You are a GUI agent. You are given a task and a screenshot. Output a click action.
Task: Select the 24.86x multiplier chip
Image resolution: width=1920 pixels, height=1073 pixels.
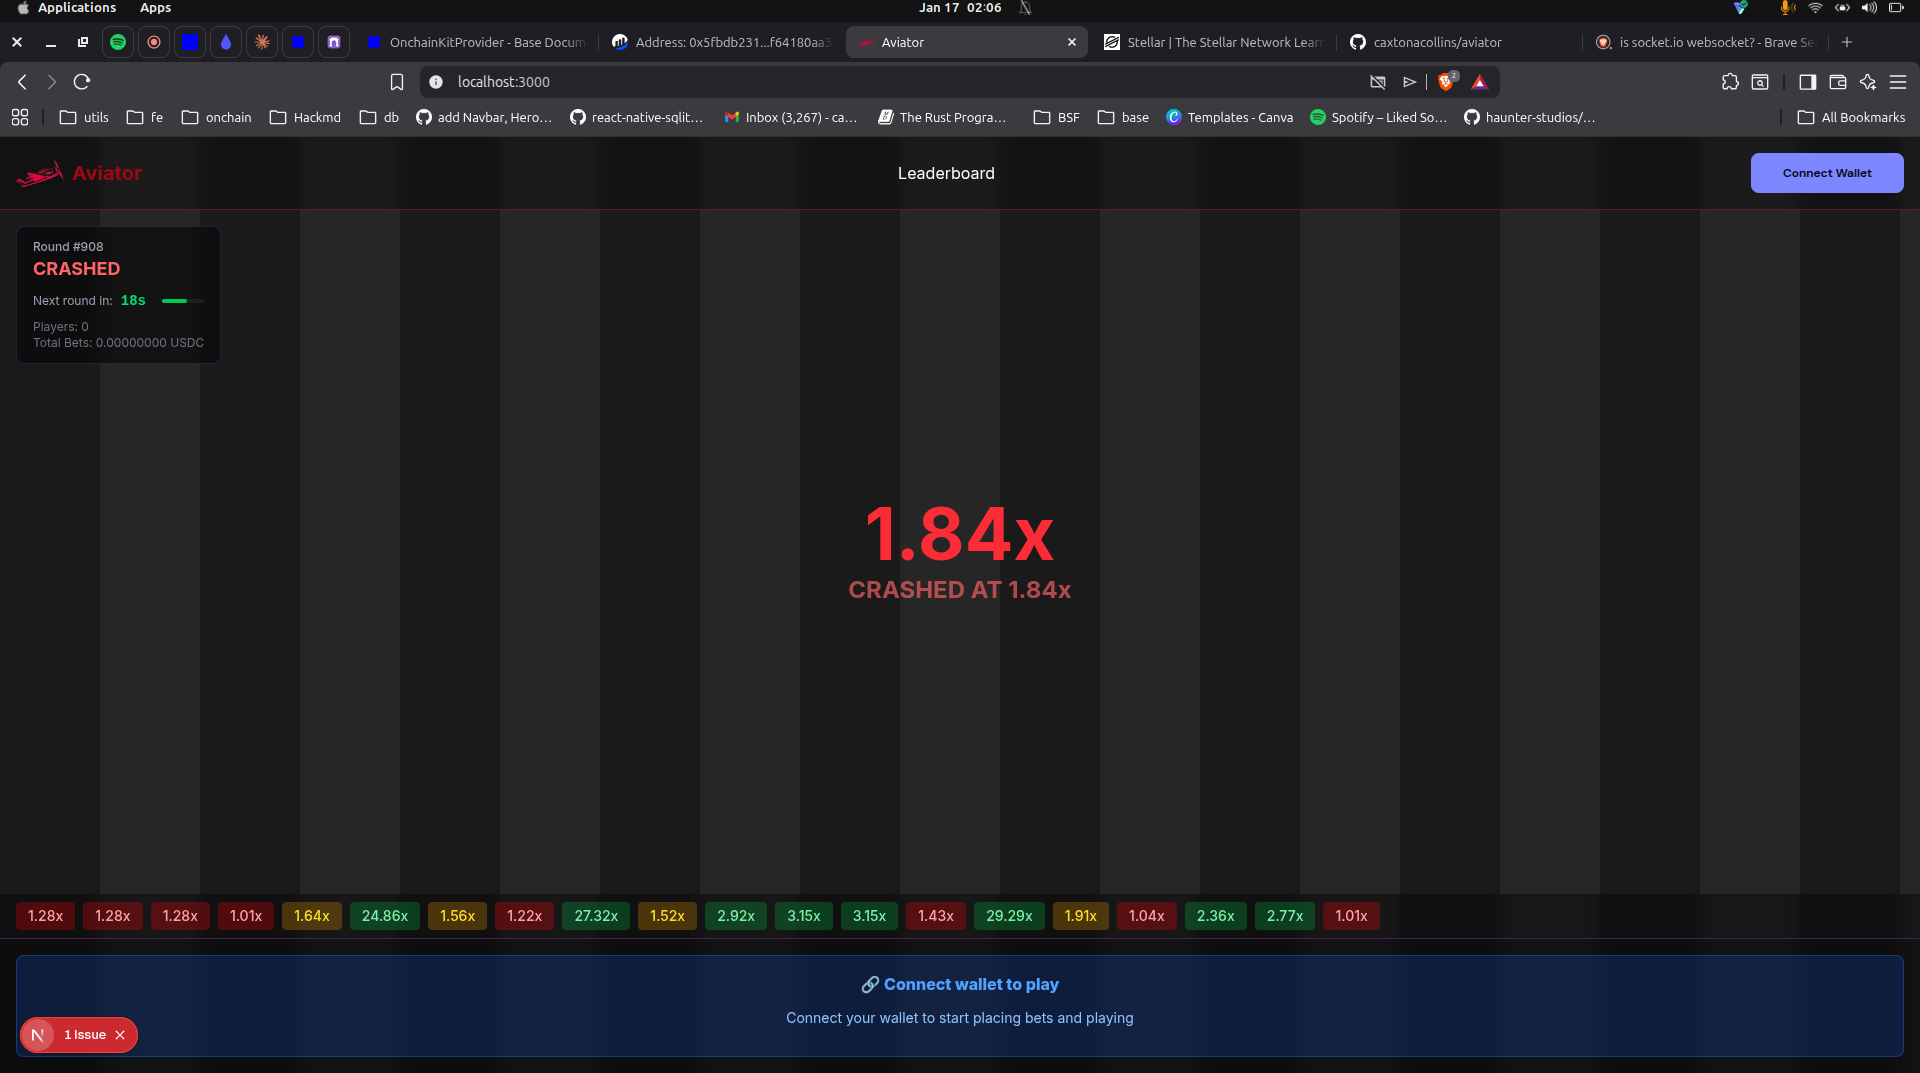(384, 915)
